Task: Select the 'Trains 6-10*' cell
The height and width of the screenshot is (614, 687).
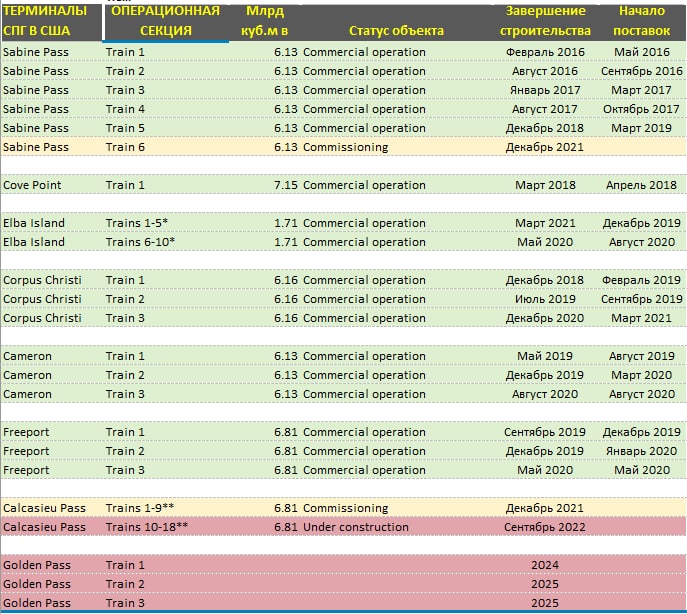Action: tap(140, 242)
